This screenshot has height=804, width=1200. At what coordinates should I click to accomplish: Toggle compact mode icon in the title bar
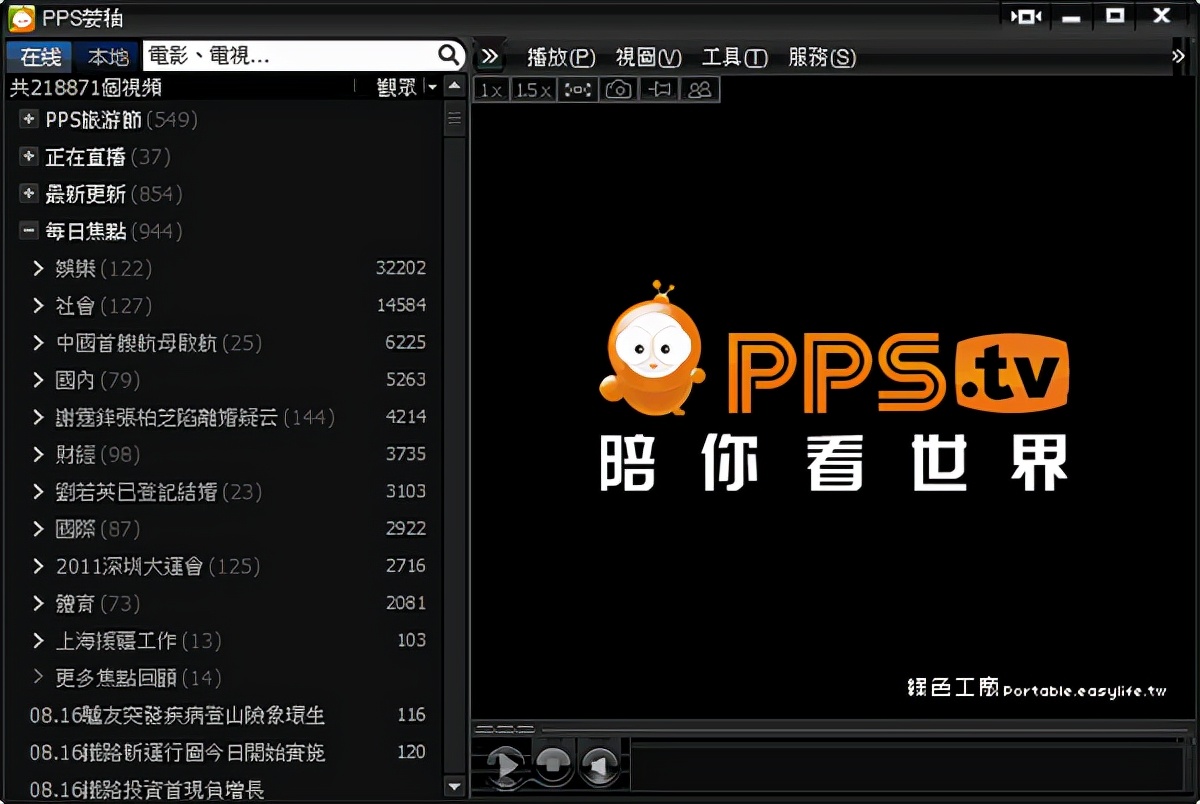[1025, 15]
